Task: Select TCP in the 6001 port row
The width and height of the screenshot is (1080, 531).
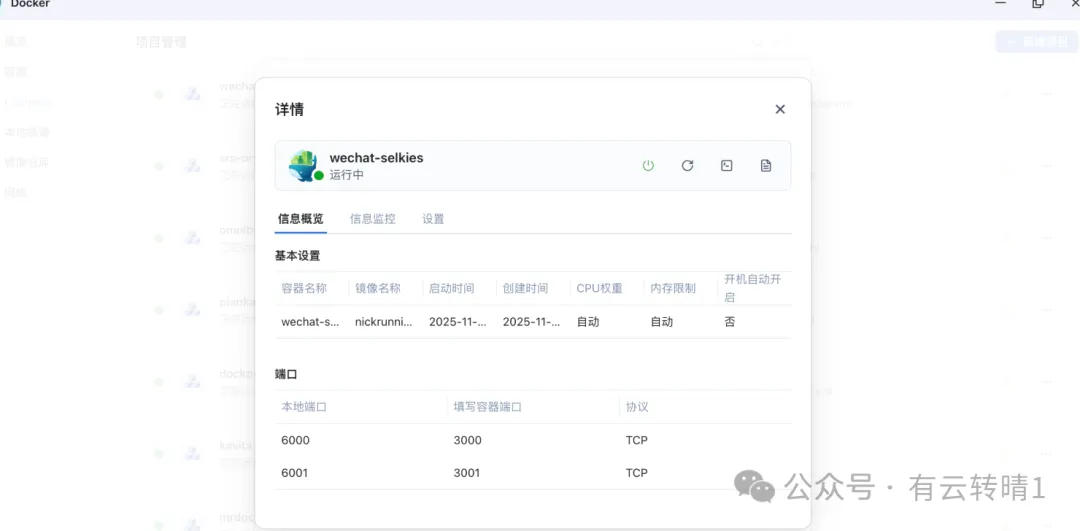Action: tap(636, 473)
